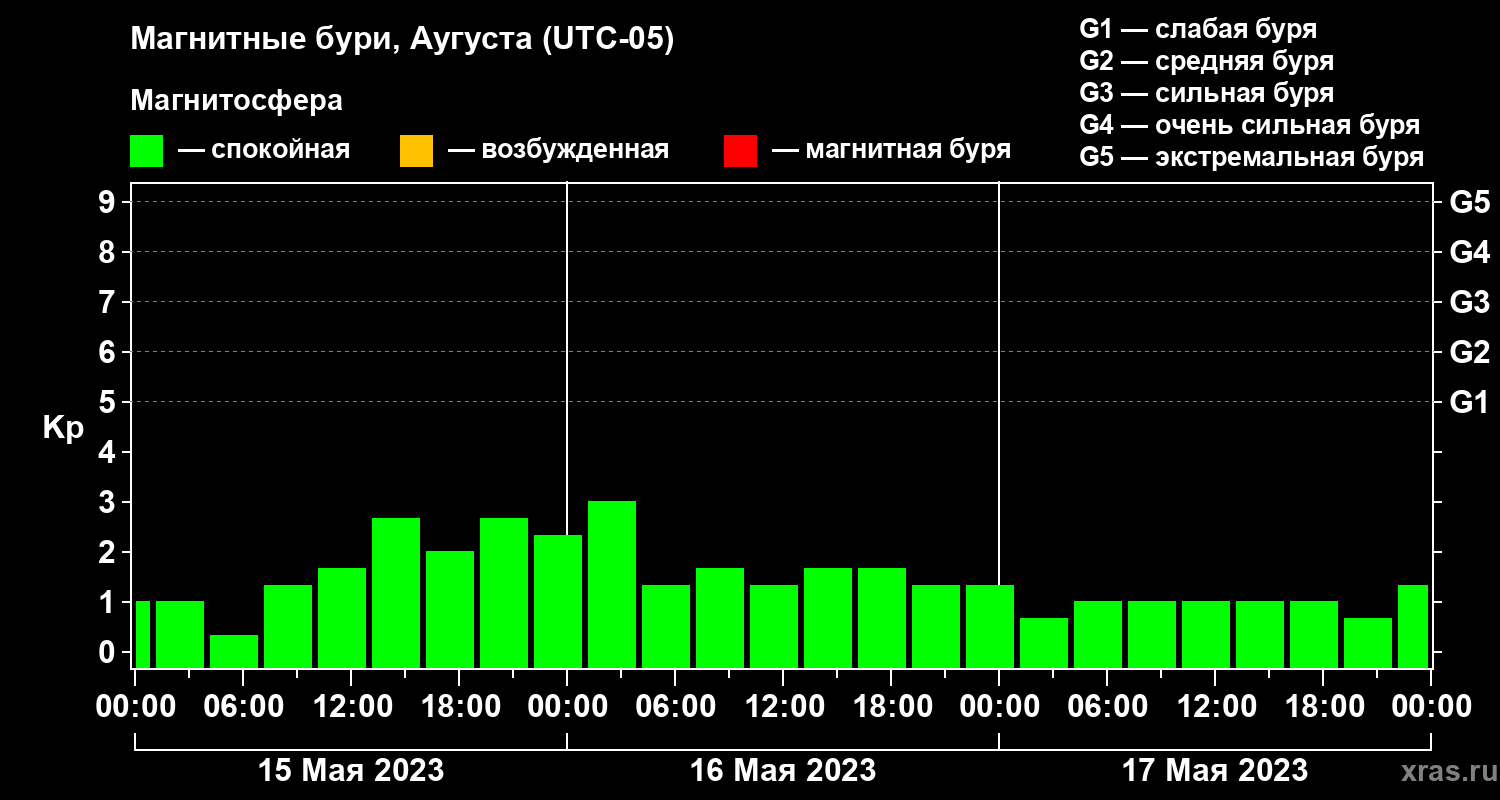Click the narrow first bar at 15 Мая 00:00
The width and height of the screenshot is (1500, 800).
(142, 634)
